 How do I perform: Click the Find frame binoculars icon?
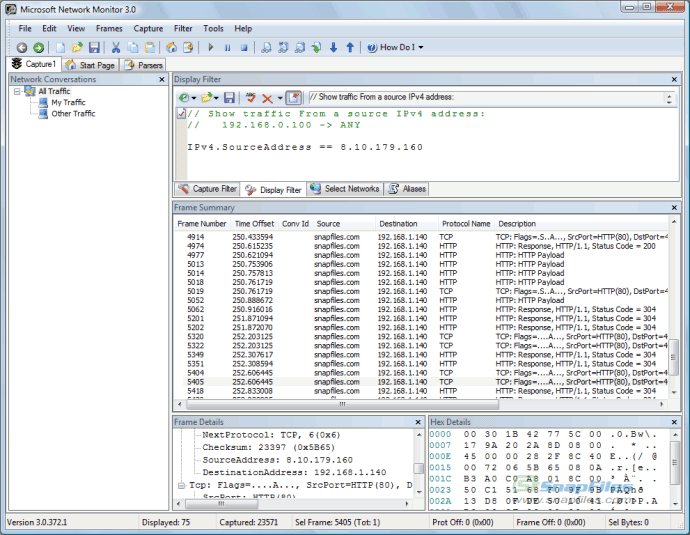pyautogui.click(x=266, y=48)
